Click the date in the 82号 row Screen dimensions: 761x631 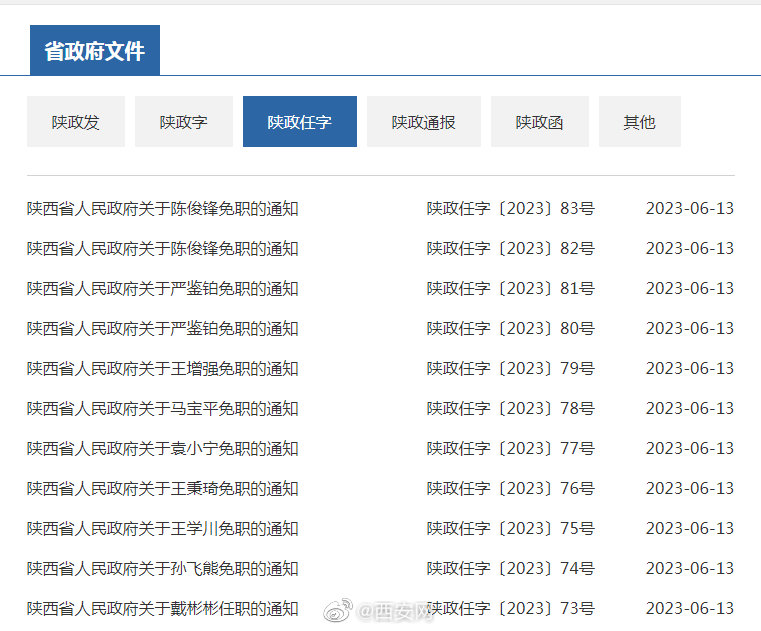690,249
